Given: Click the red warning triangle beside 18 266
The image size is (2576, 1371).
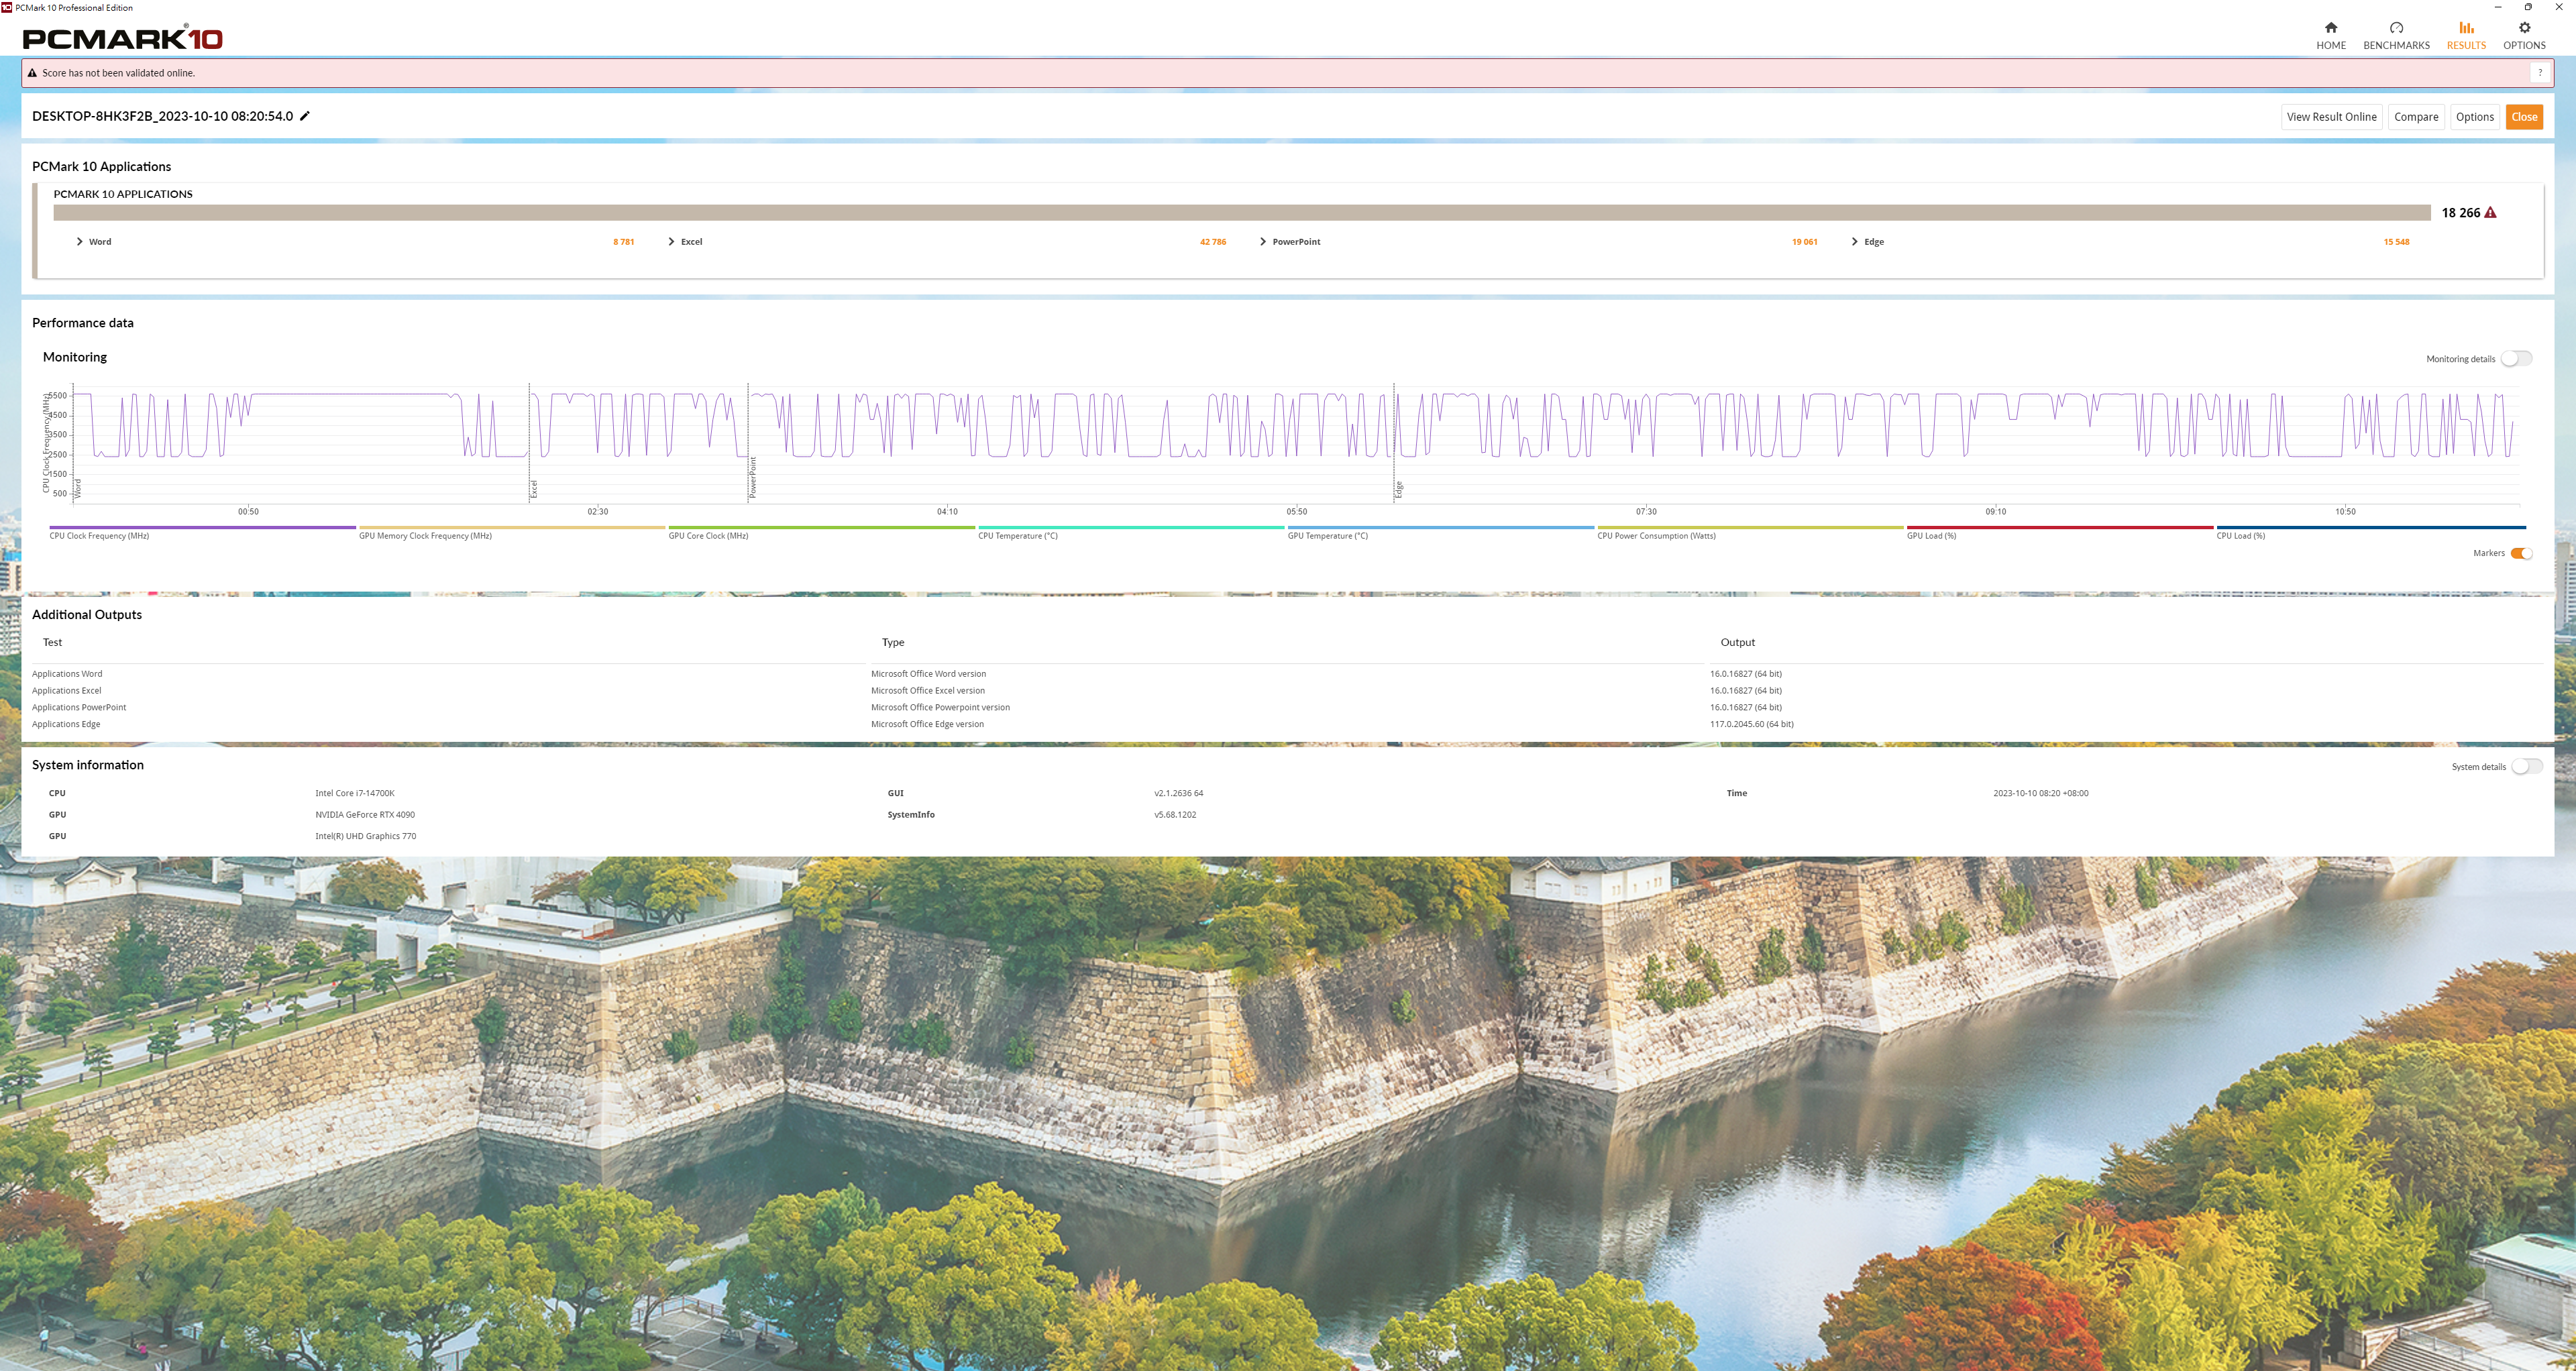Looking at the screenshot, I should (x=2490, y=213).
